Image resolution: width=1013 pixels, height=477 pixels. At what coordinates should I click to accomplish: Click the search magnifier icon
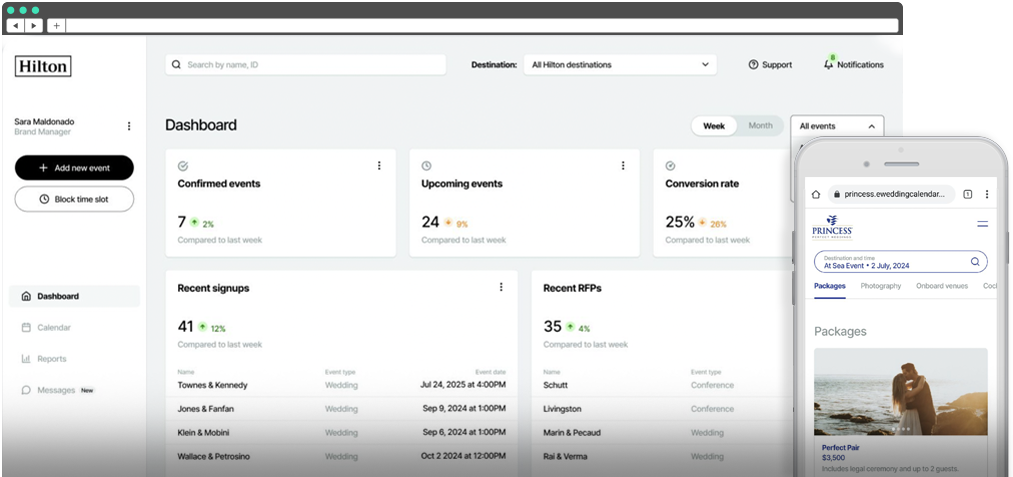[176, 65]
